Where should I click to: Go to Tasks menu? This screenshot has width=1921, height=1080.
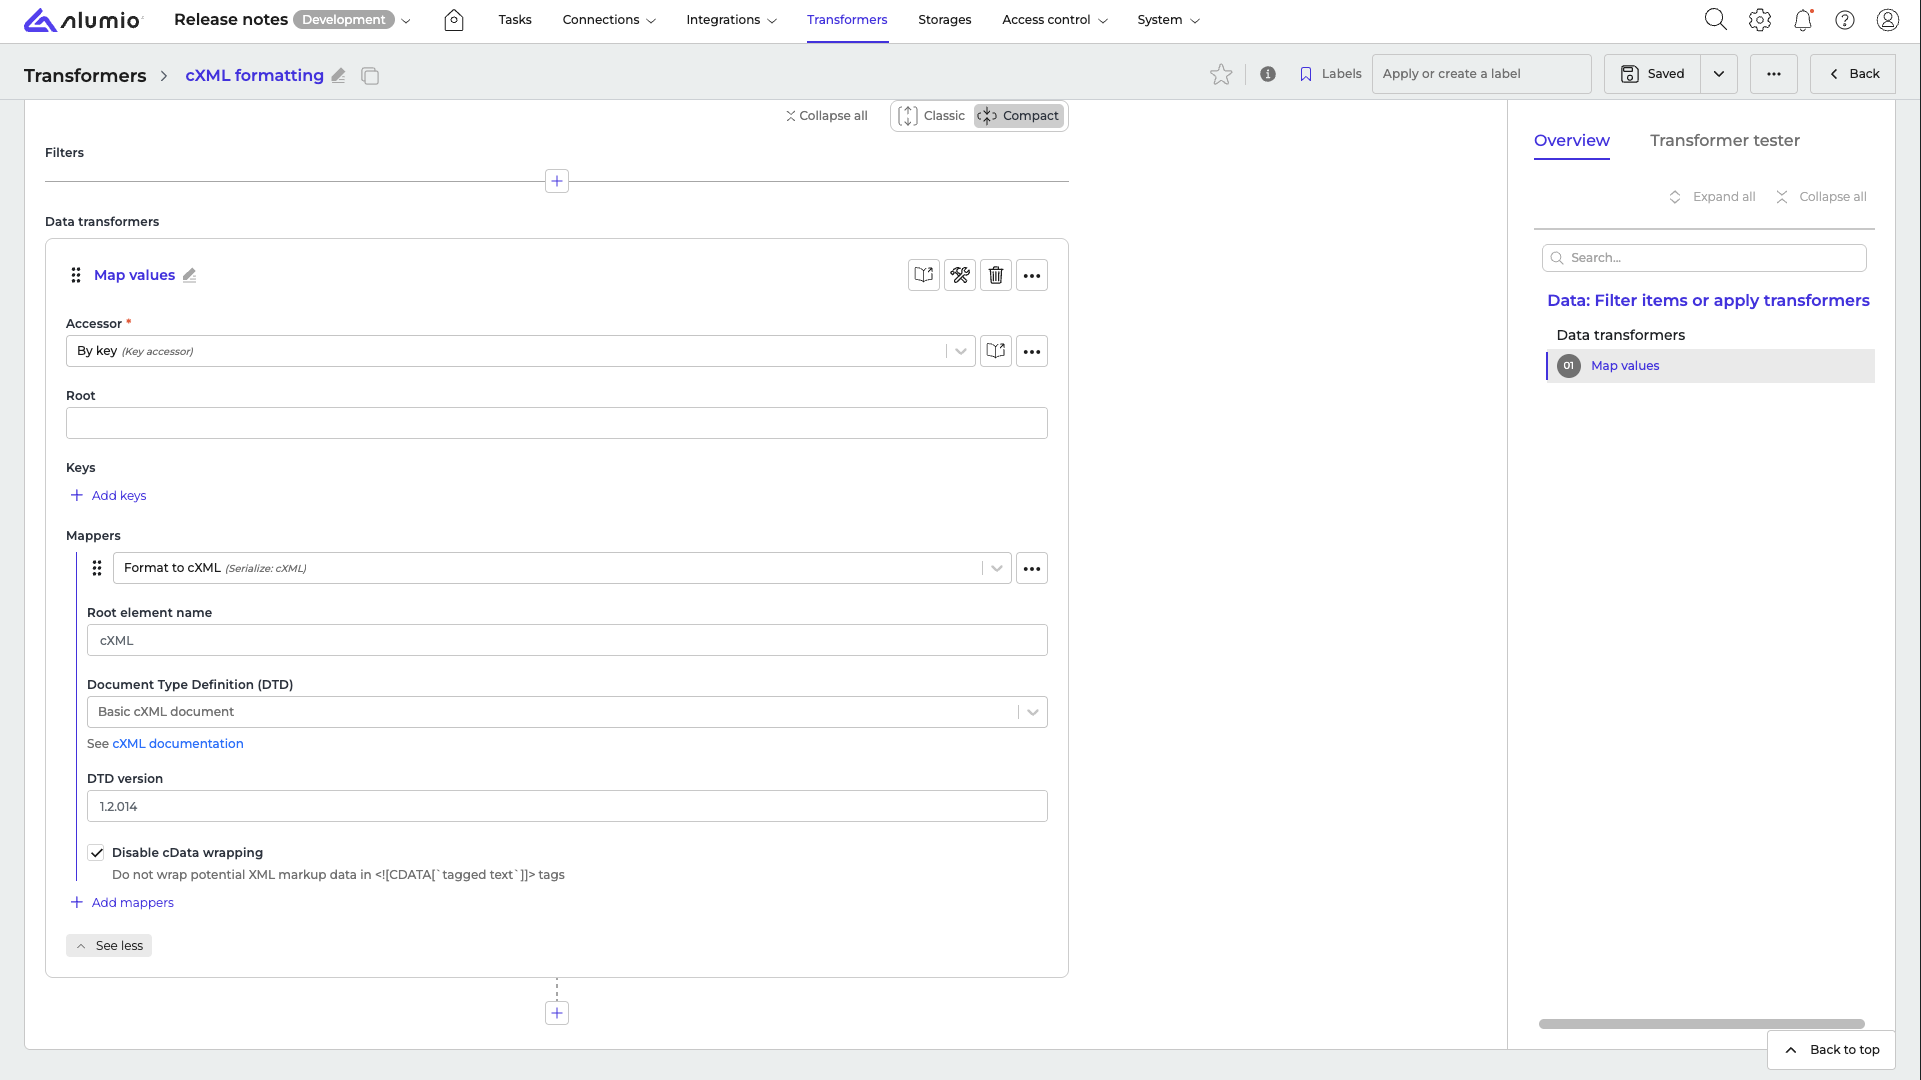tap(515, 20)
